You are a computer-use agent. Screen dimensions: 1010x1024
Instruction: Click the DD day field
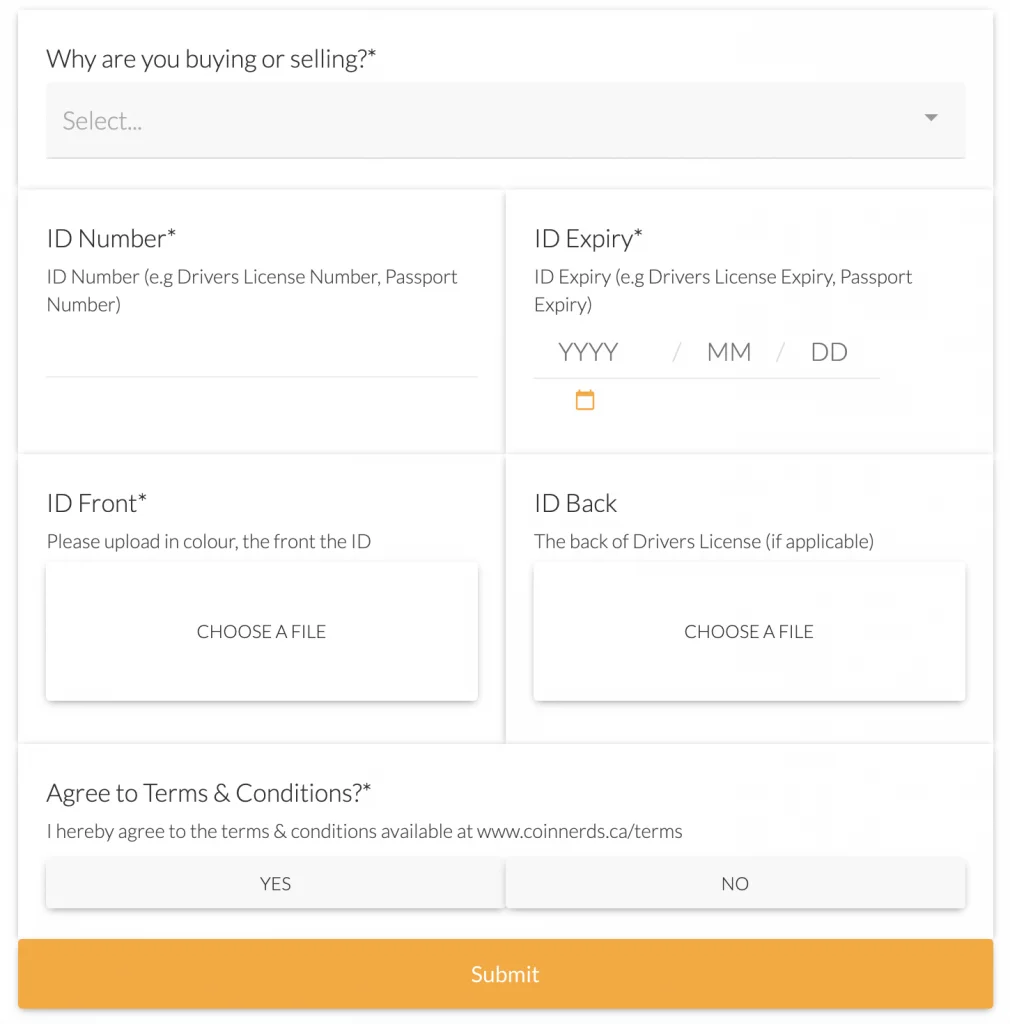tap(828, 352)
